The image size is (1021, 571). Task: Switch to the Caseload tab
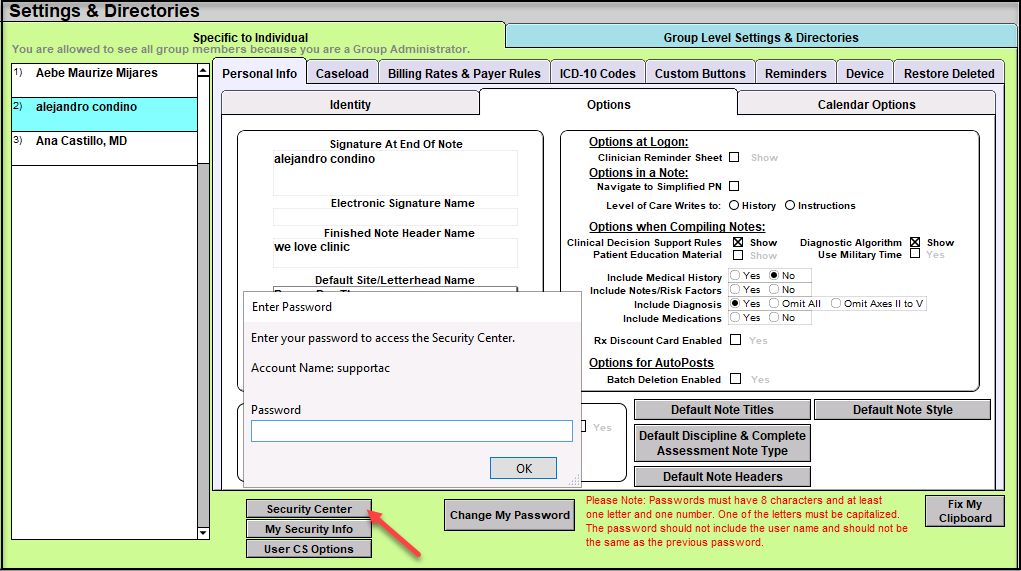(342, 73)
